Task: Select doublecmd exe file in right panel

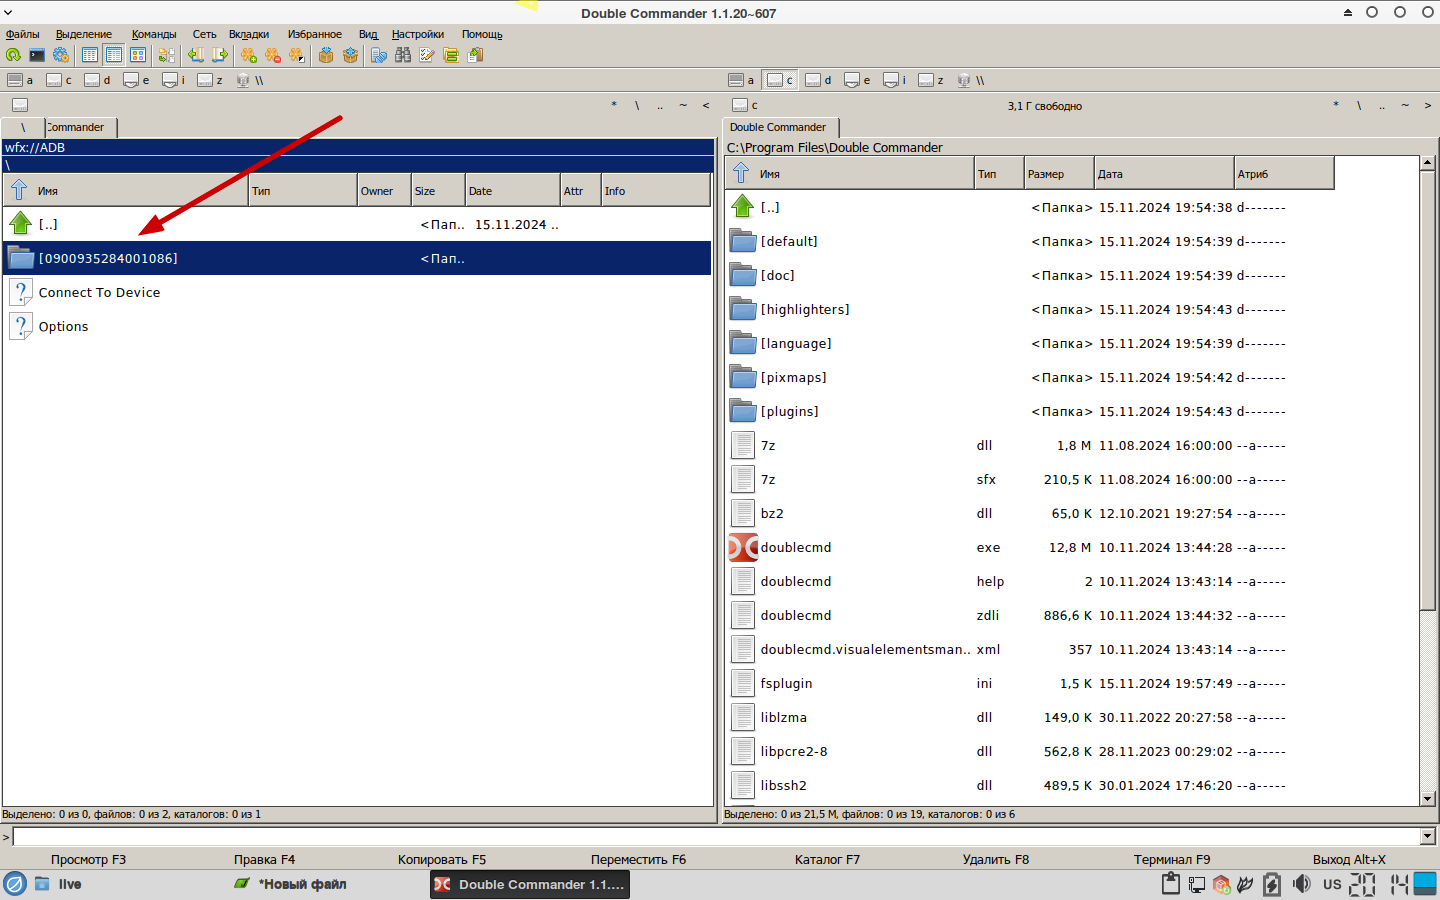Action: click(x=1072, y=547)
